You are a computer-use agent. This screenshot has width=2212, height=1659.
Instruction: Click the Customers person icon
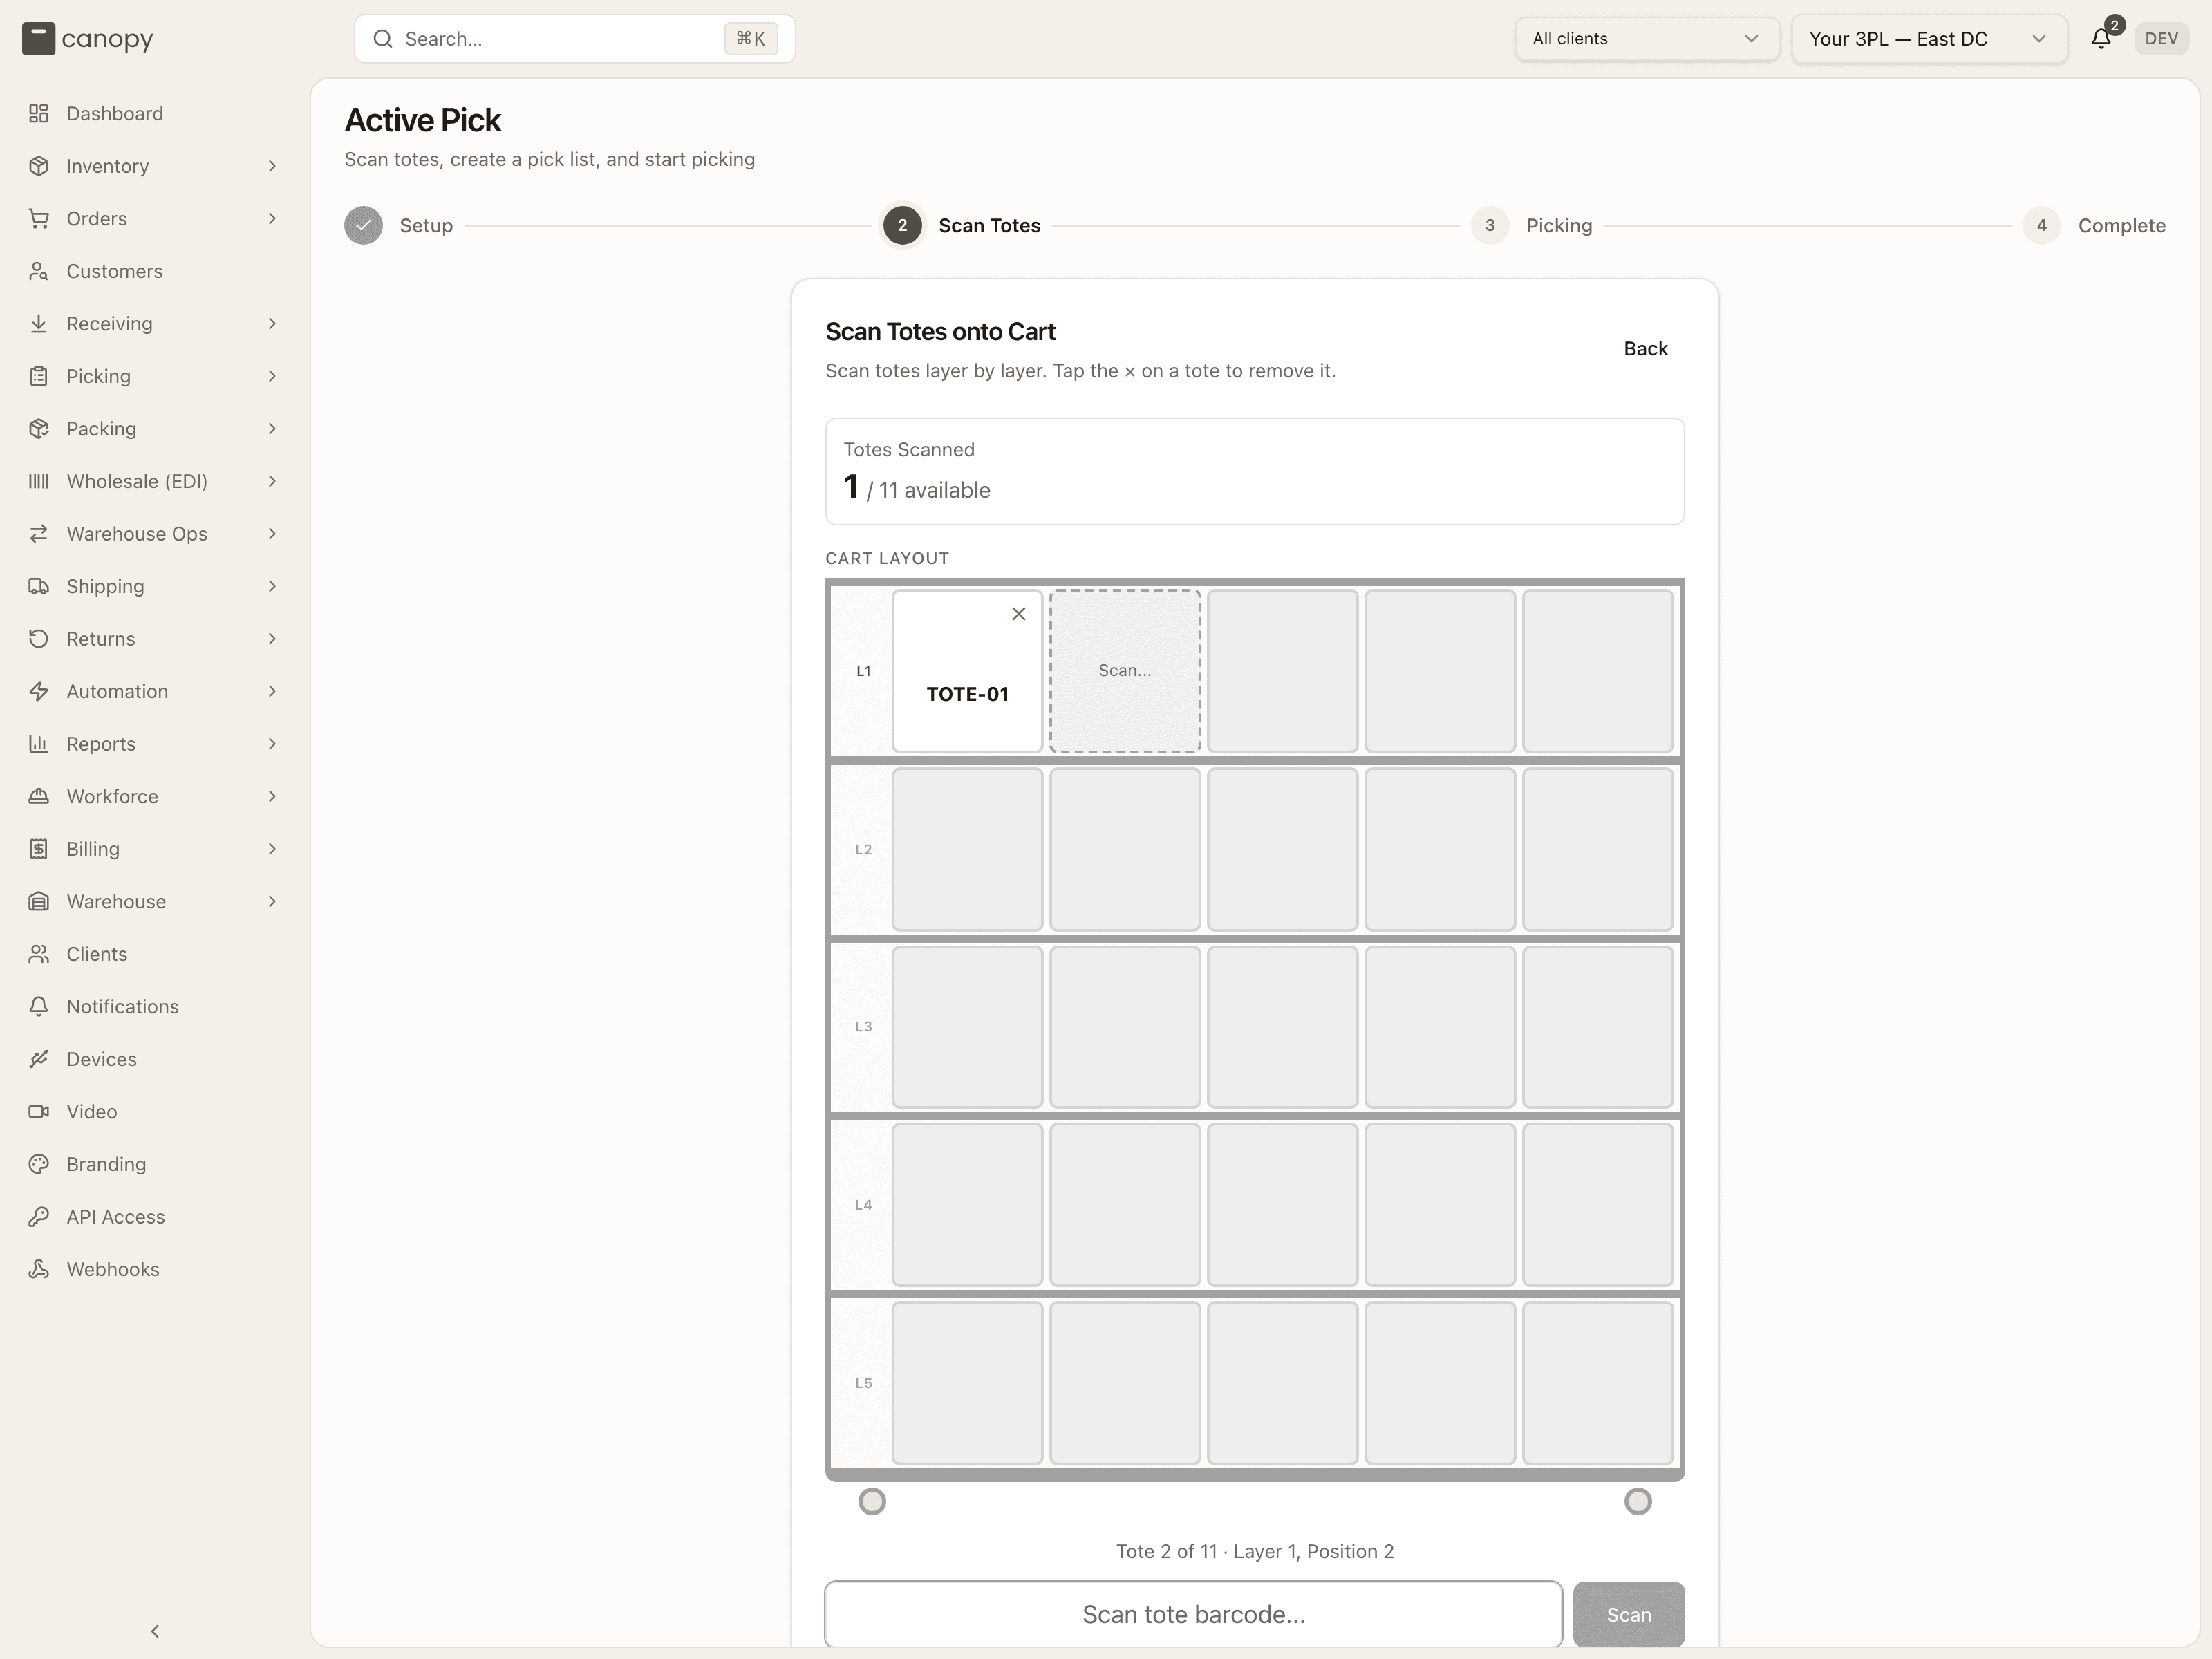click(39, 271)
